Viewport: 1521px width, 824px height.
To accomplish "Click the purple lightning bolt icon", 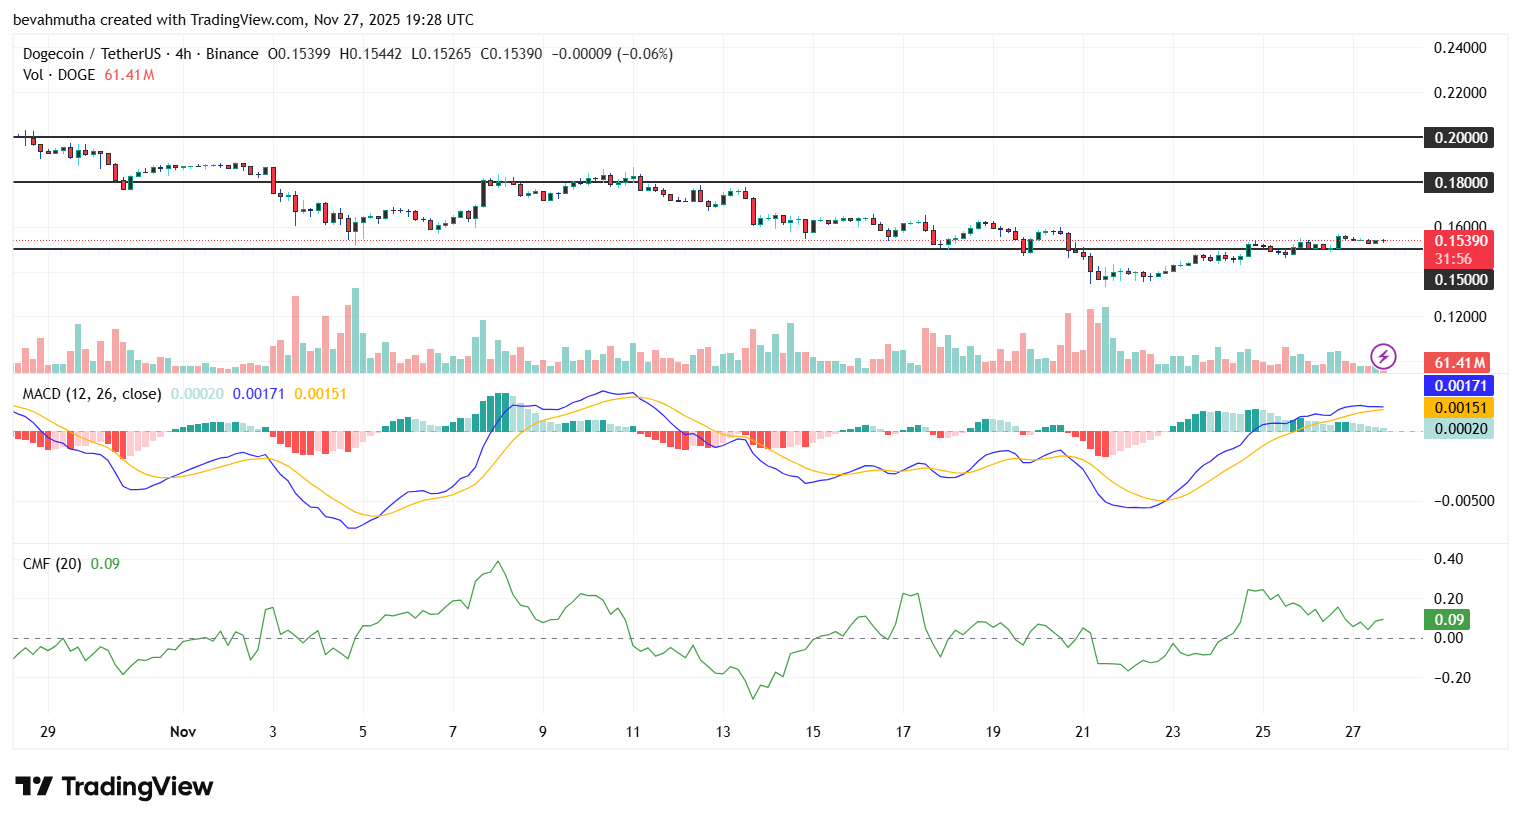I will coord(1383,356).
